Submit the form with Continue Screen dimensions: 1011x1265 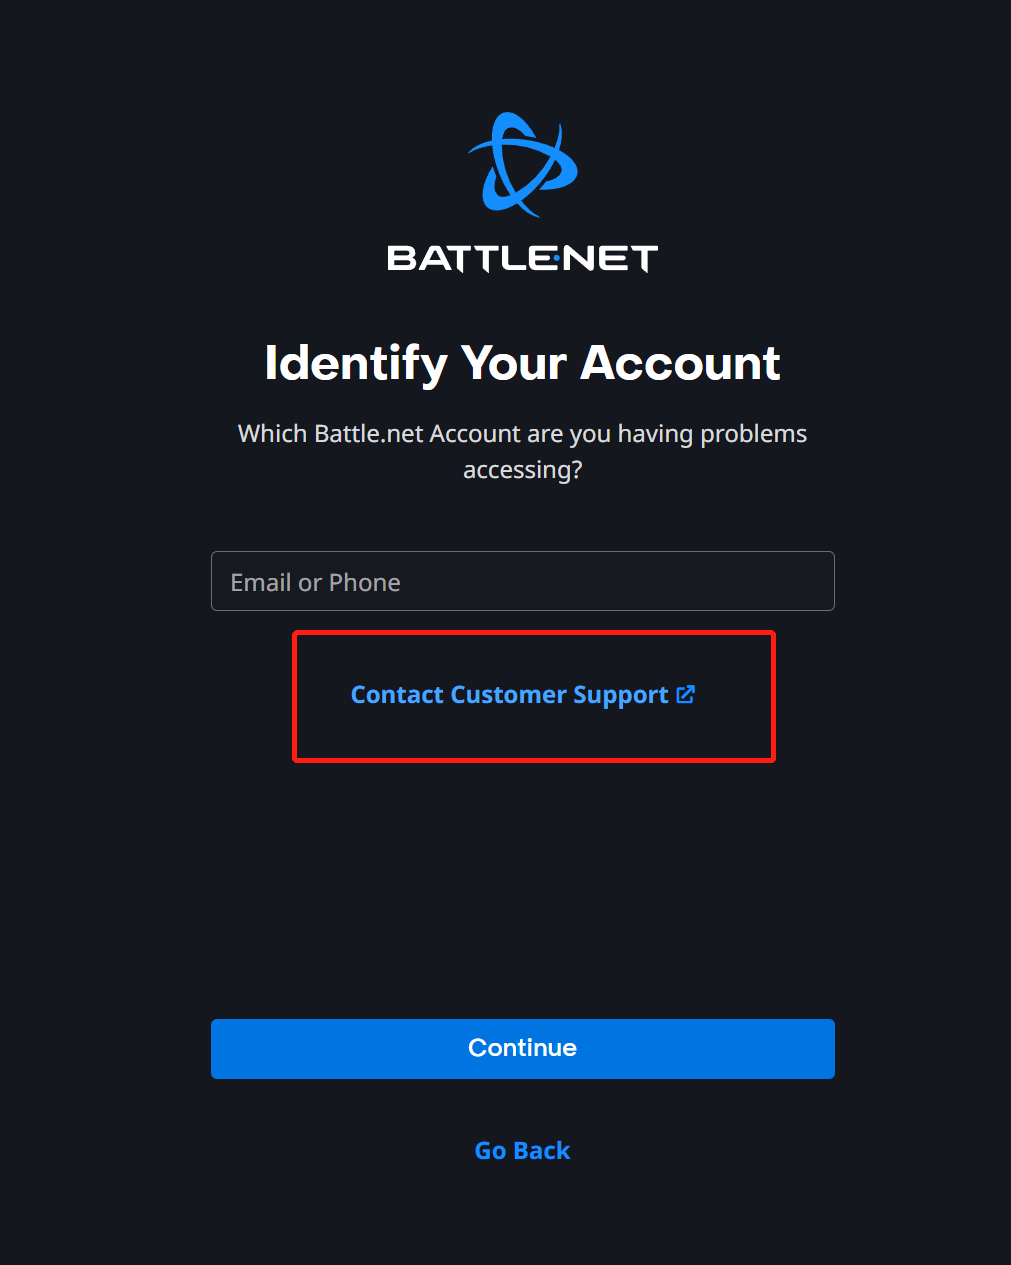tap(522, 1049)
